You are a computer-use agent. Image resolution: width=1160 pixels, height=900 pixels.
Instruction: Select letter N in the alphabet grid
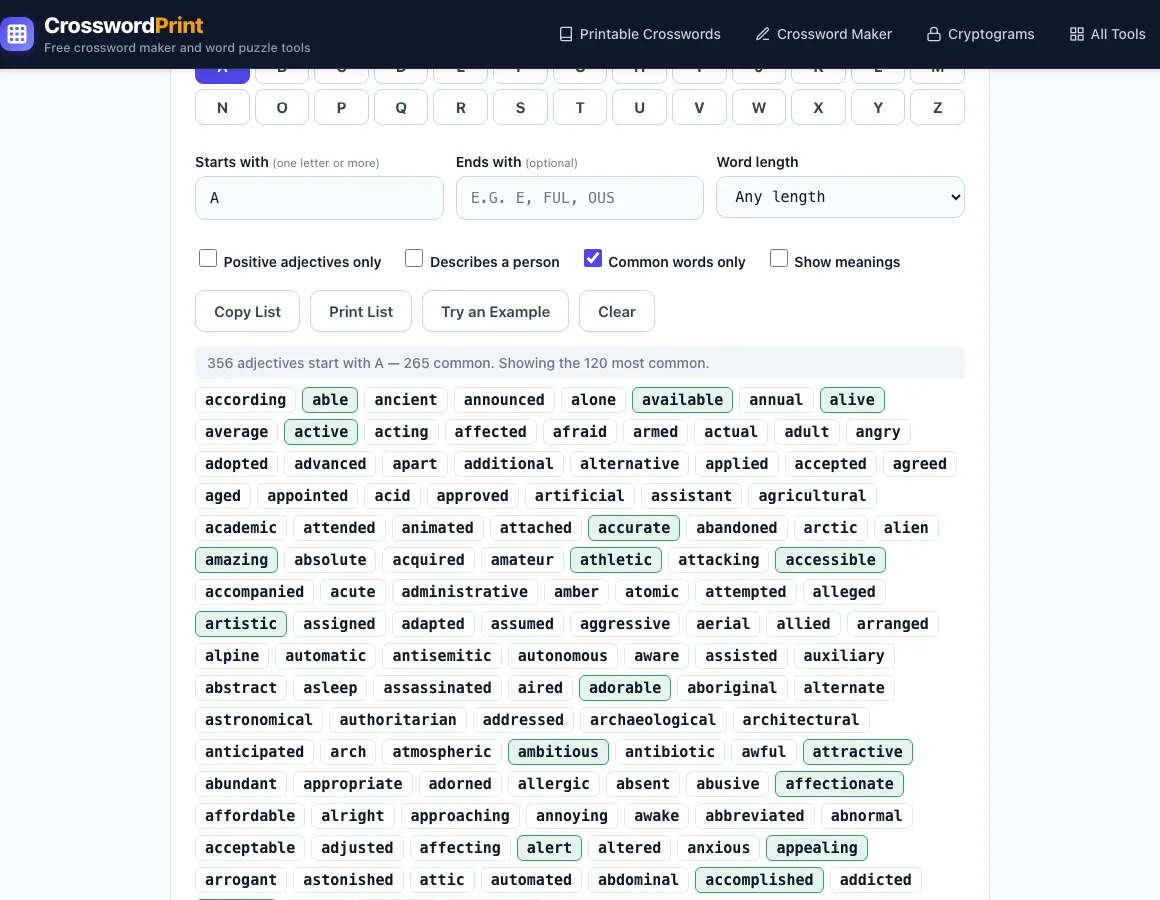(x=223, y=107)
